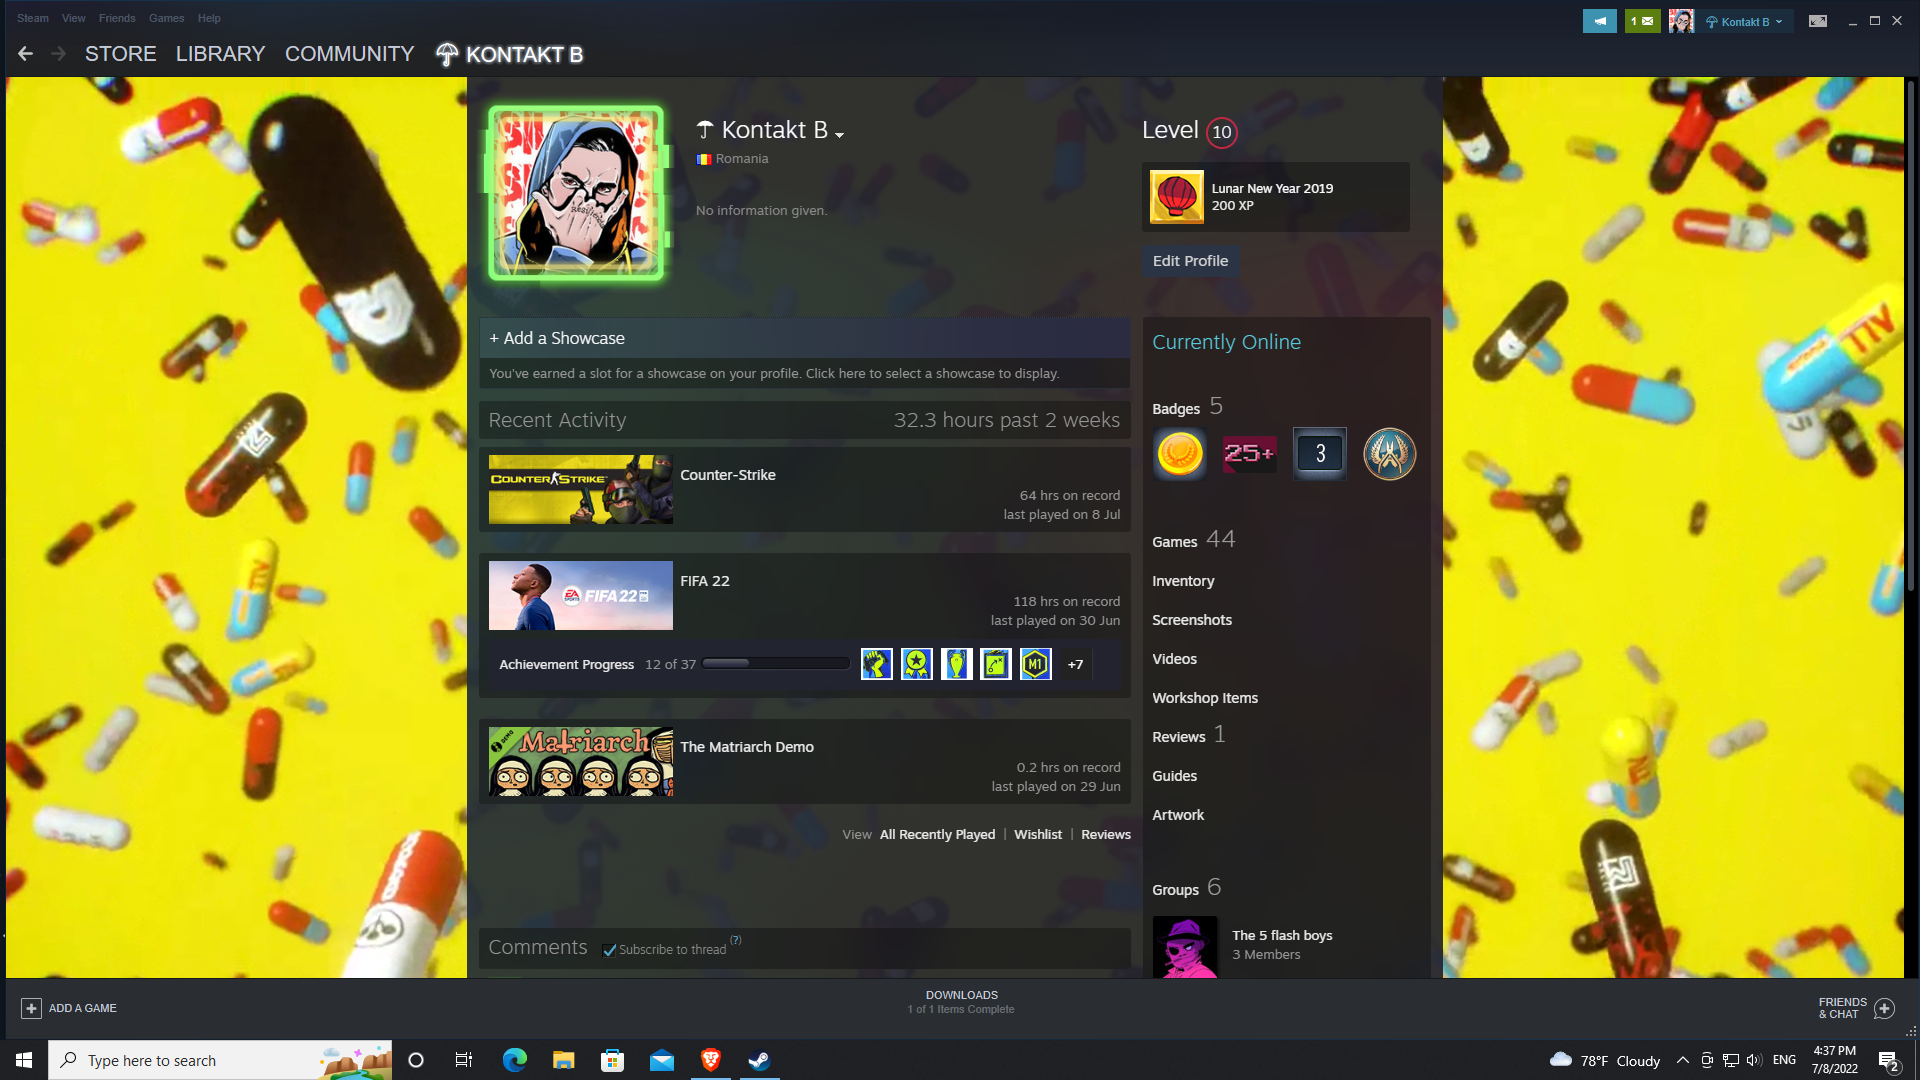Click FIFA 22 achievement progress bar

(x=775, y=664)
